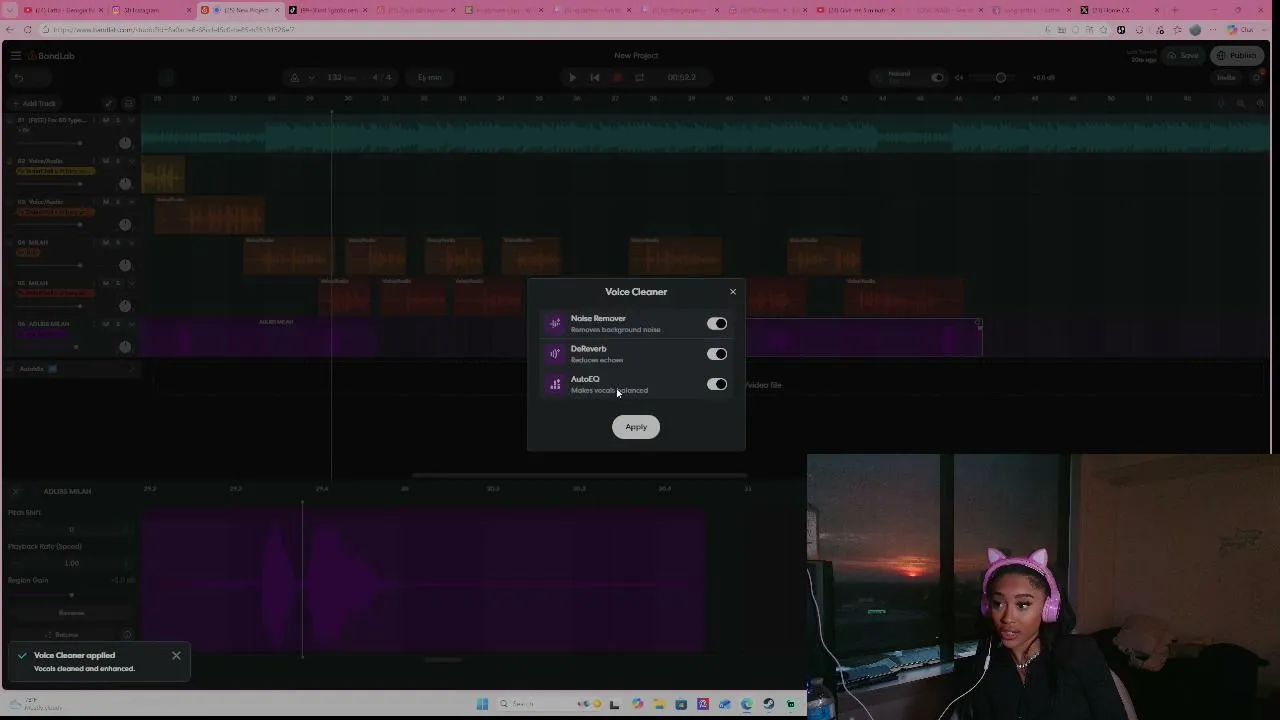Select the yellow audio clip on track 02
The image size is (1280, 720).
(x=163, y=176)
